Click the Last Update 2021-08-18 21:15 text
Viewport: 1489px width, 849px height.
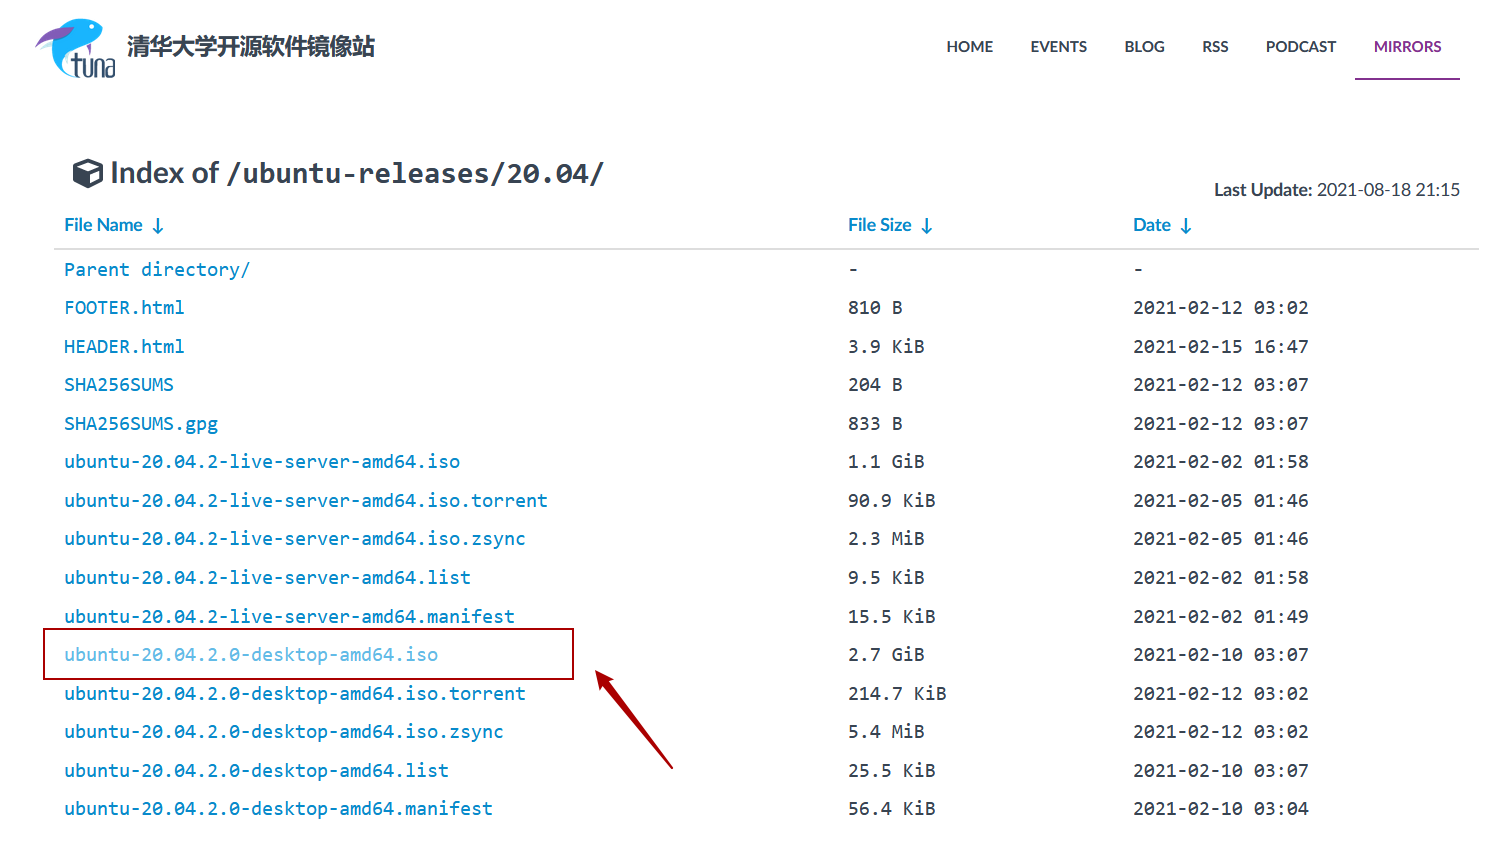1337,190
